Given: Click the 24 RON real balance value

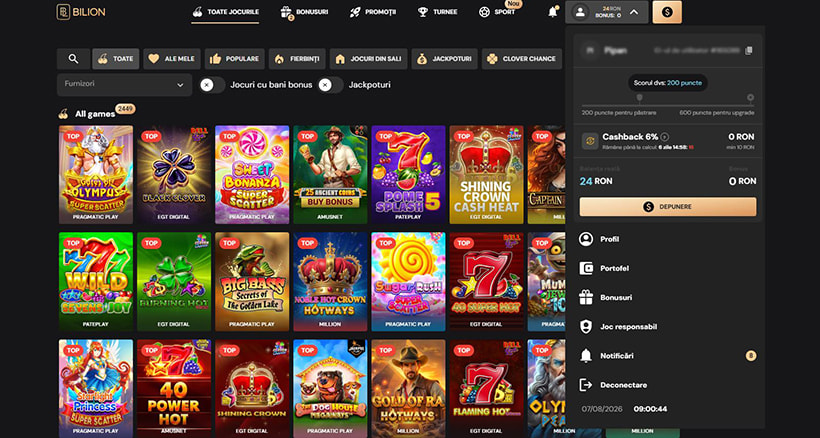Looking at the screenshot, I should click(596, 181).
